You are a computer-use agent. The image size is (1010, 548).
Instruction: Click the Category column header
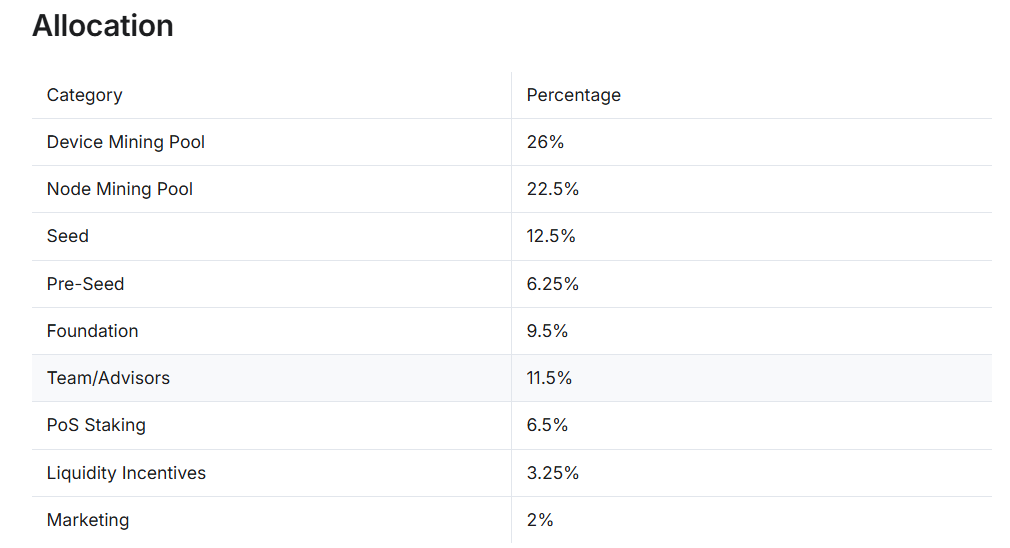click(x=85, y=95)
